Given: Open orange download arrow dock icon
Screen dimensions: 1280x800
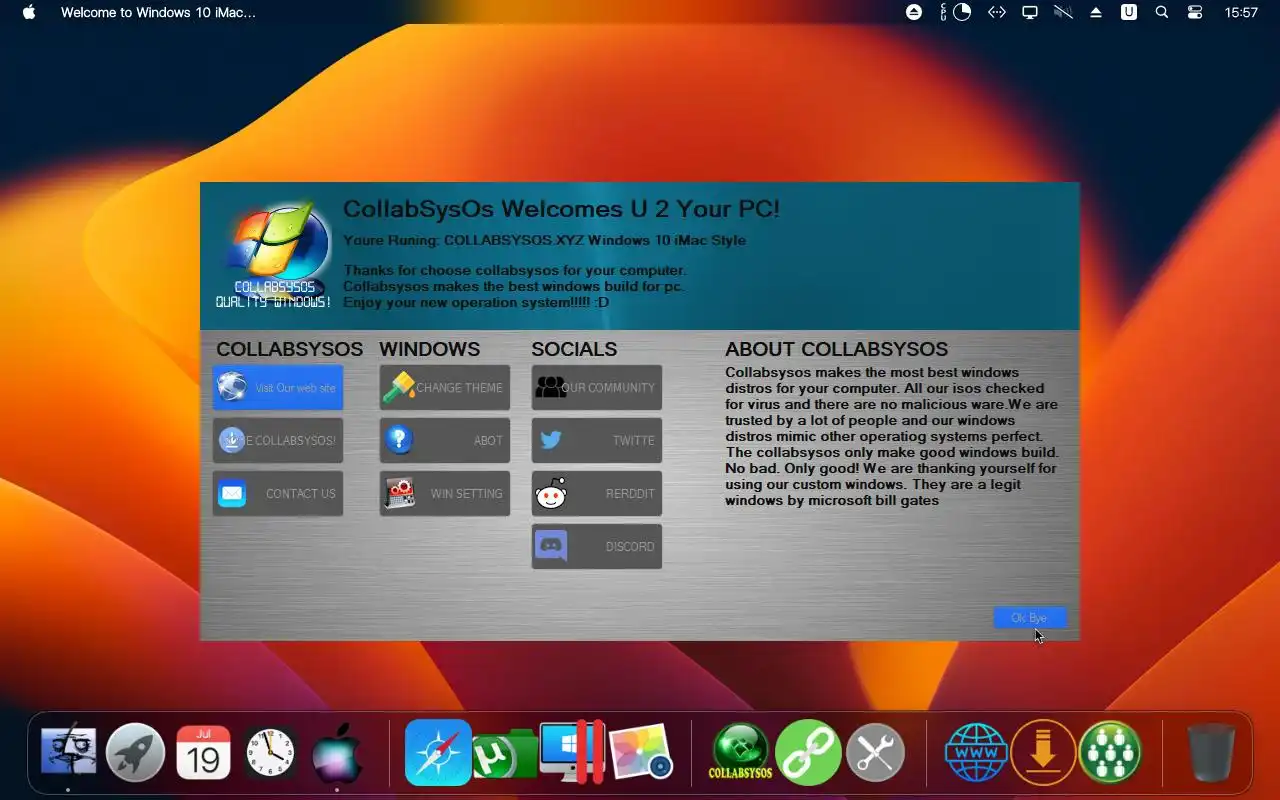Looking at the screenshot, I should pos(1043,753).
